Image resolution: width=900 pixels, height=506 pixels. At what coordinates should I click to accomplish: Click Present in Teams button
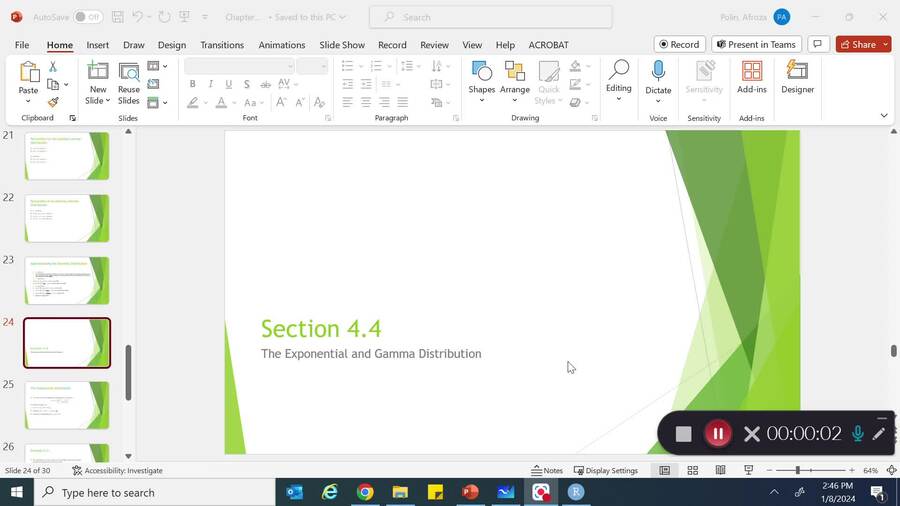click(x=755, y=44)
